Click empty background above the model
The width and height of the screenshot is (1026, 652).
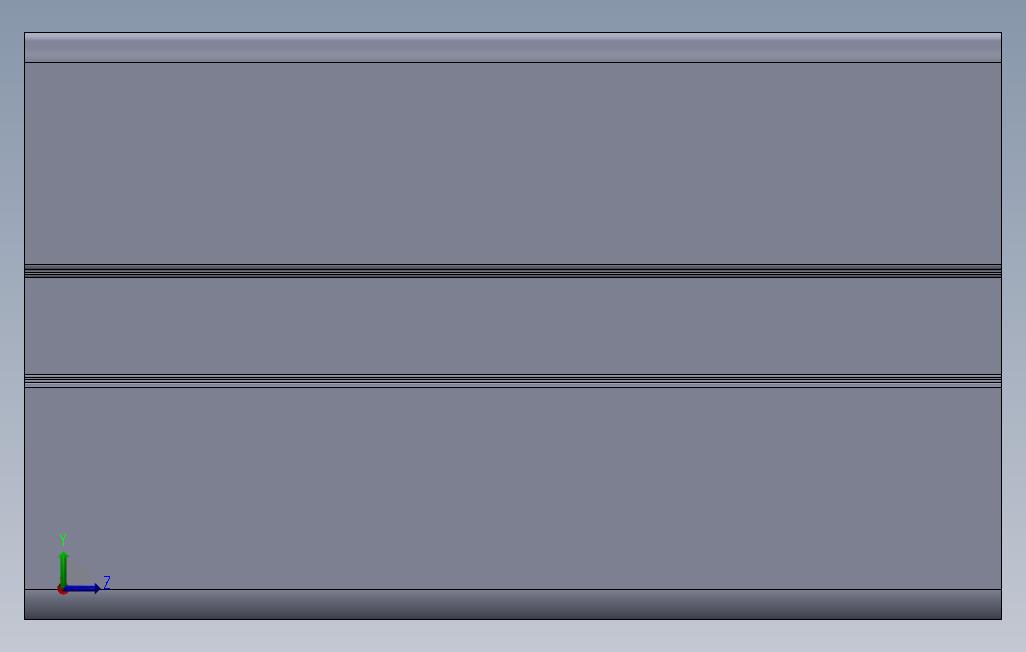tap(513, 16)
